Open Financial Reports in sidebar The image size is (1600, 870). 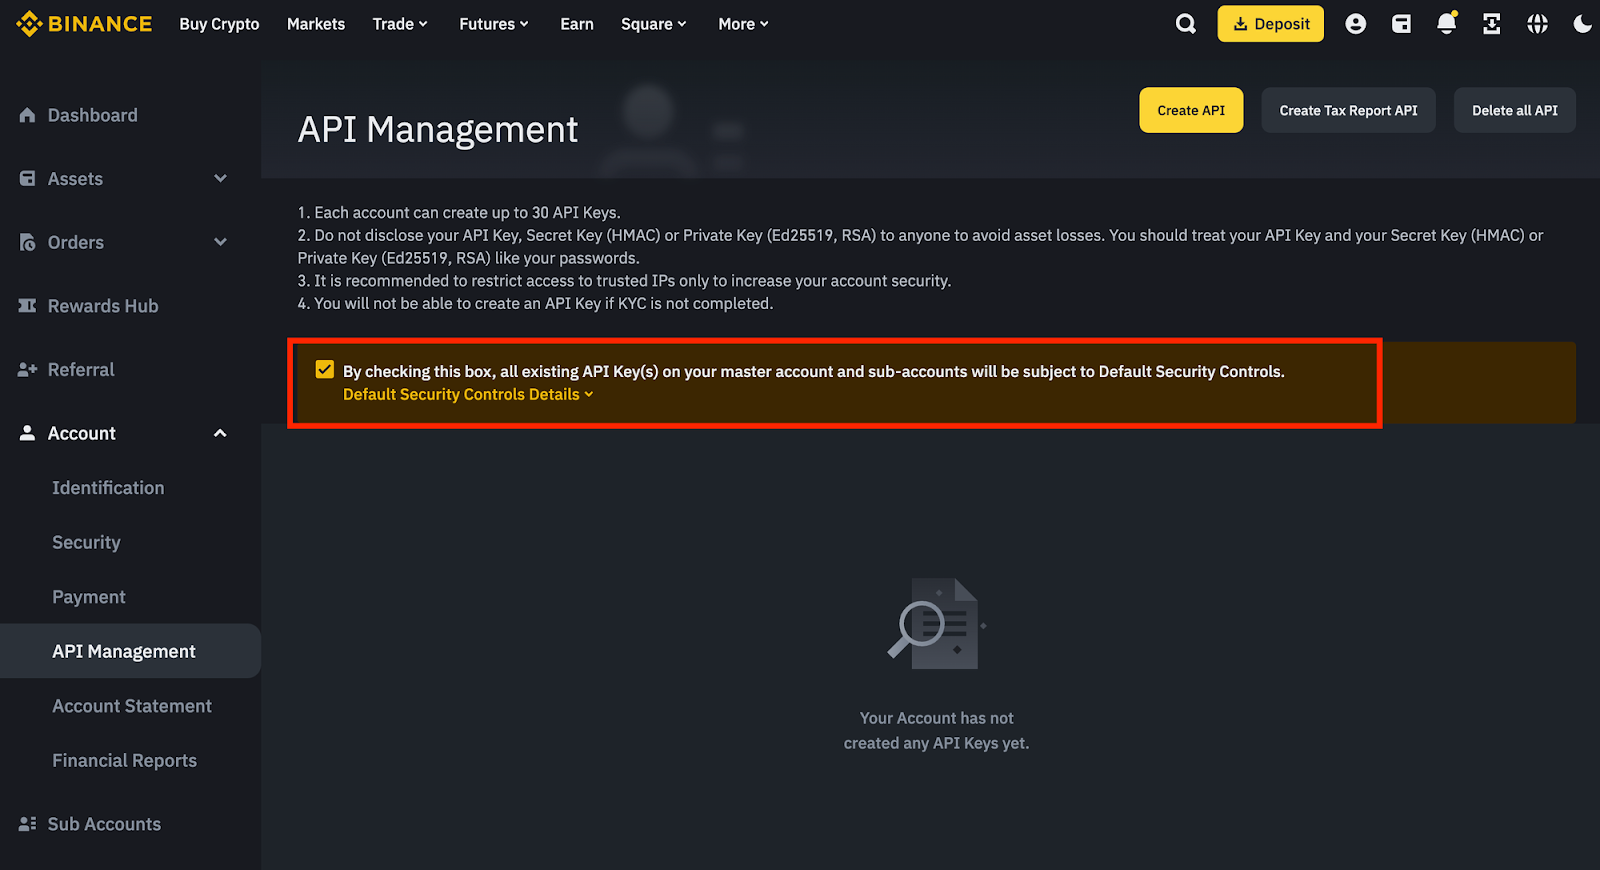[x=124, y=761]
